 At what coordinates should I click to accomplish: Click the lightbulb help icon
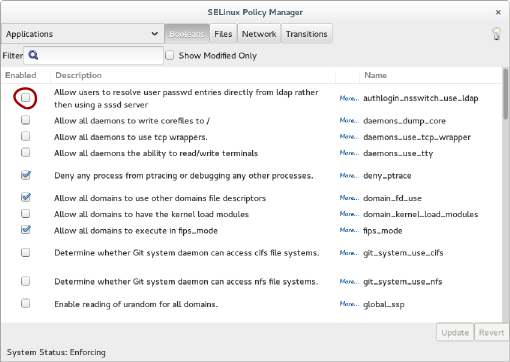coord(496,34)
